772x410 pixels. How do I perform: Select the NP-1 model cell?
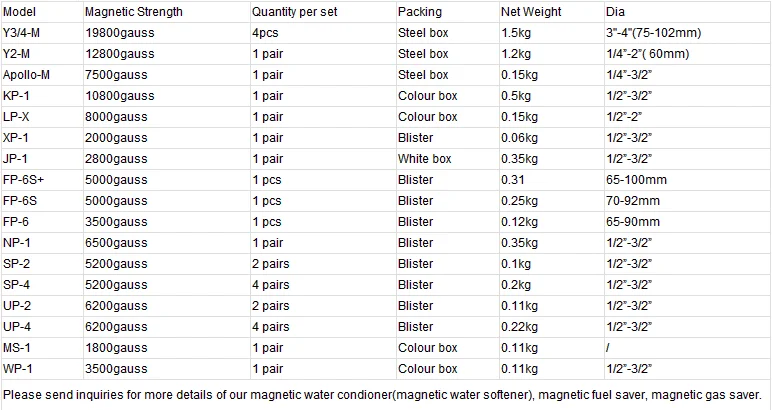pos(17,243)
